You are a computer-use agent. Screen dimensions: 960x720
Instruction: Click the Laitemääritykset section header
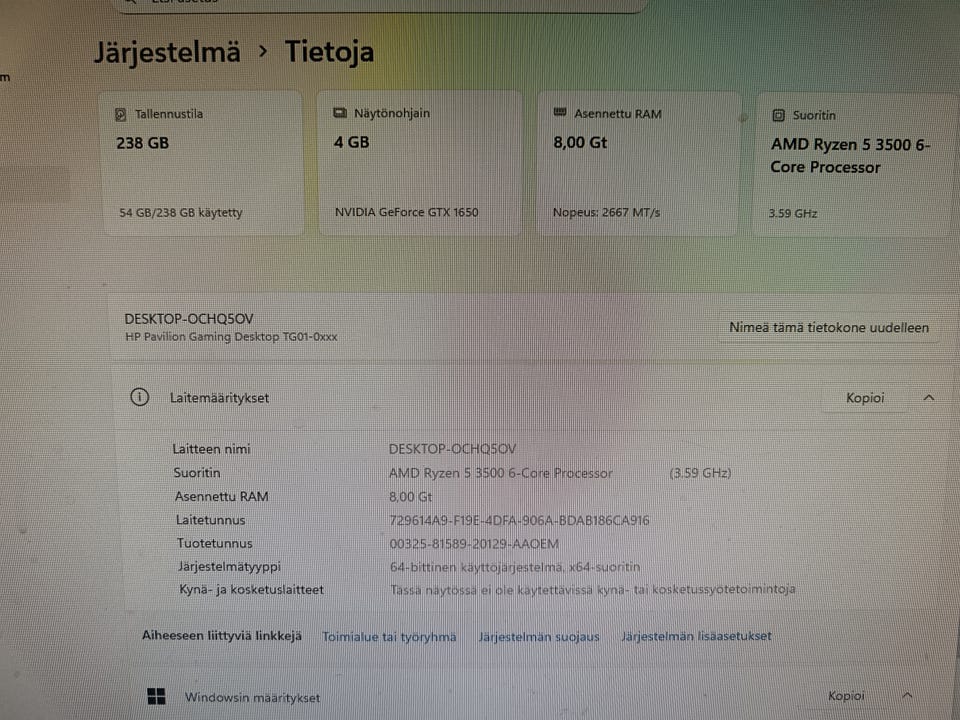pos(533,398)
